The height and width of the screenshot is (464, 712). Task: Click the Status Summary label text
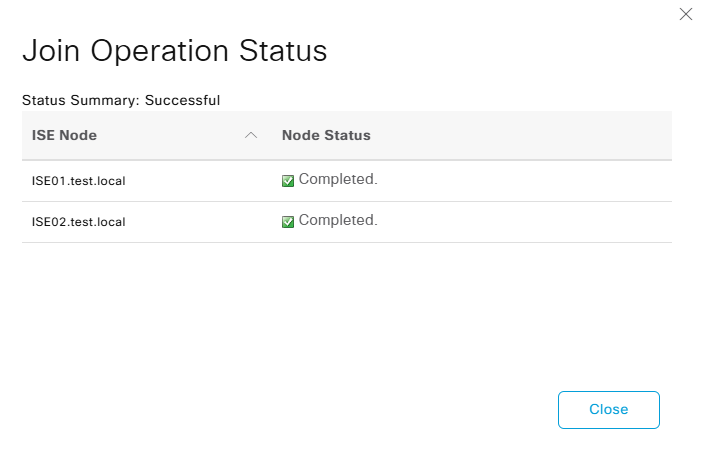(81, 100)
